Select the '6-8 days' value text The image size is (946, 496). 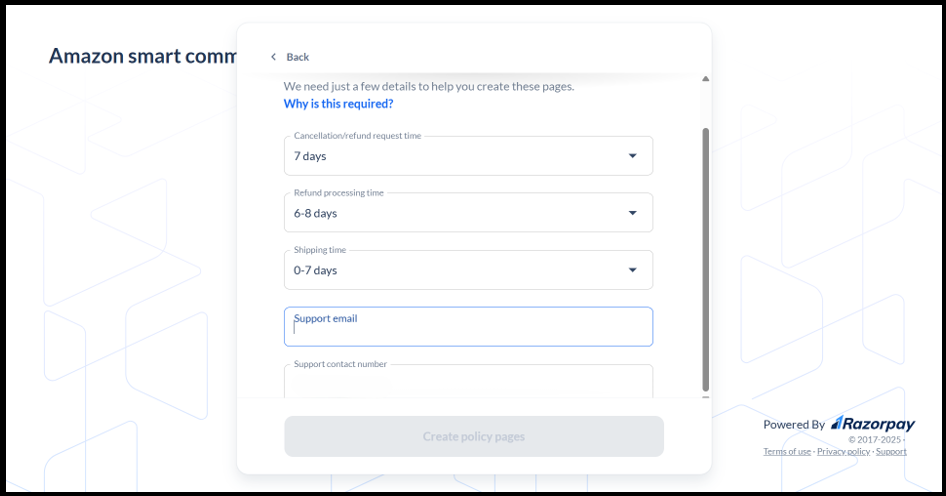coord(315,214)
